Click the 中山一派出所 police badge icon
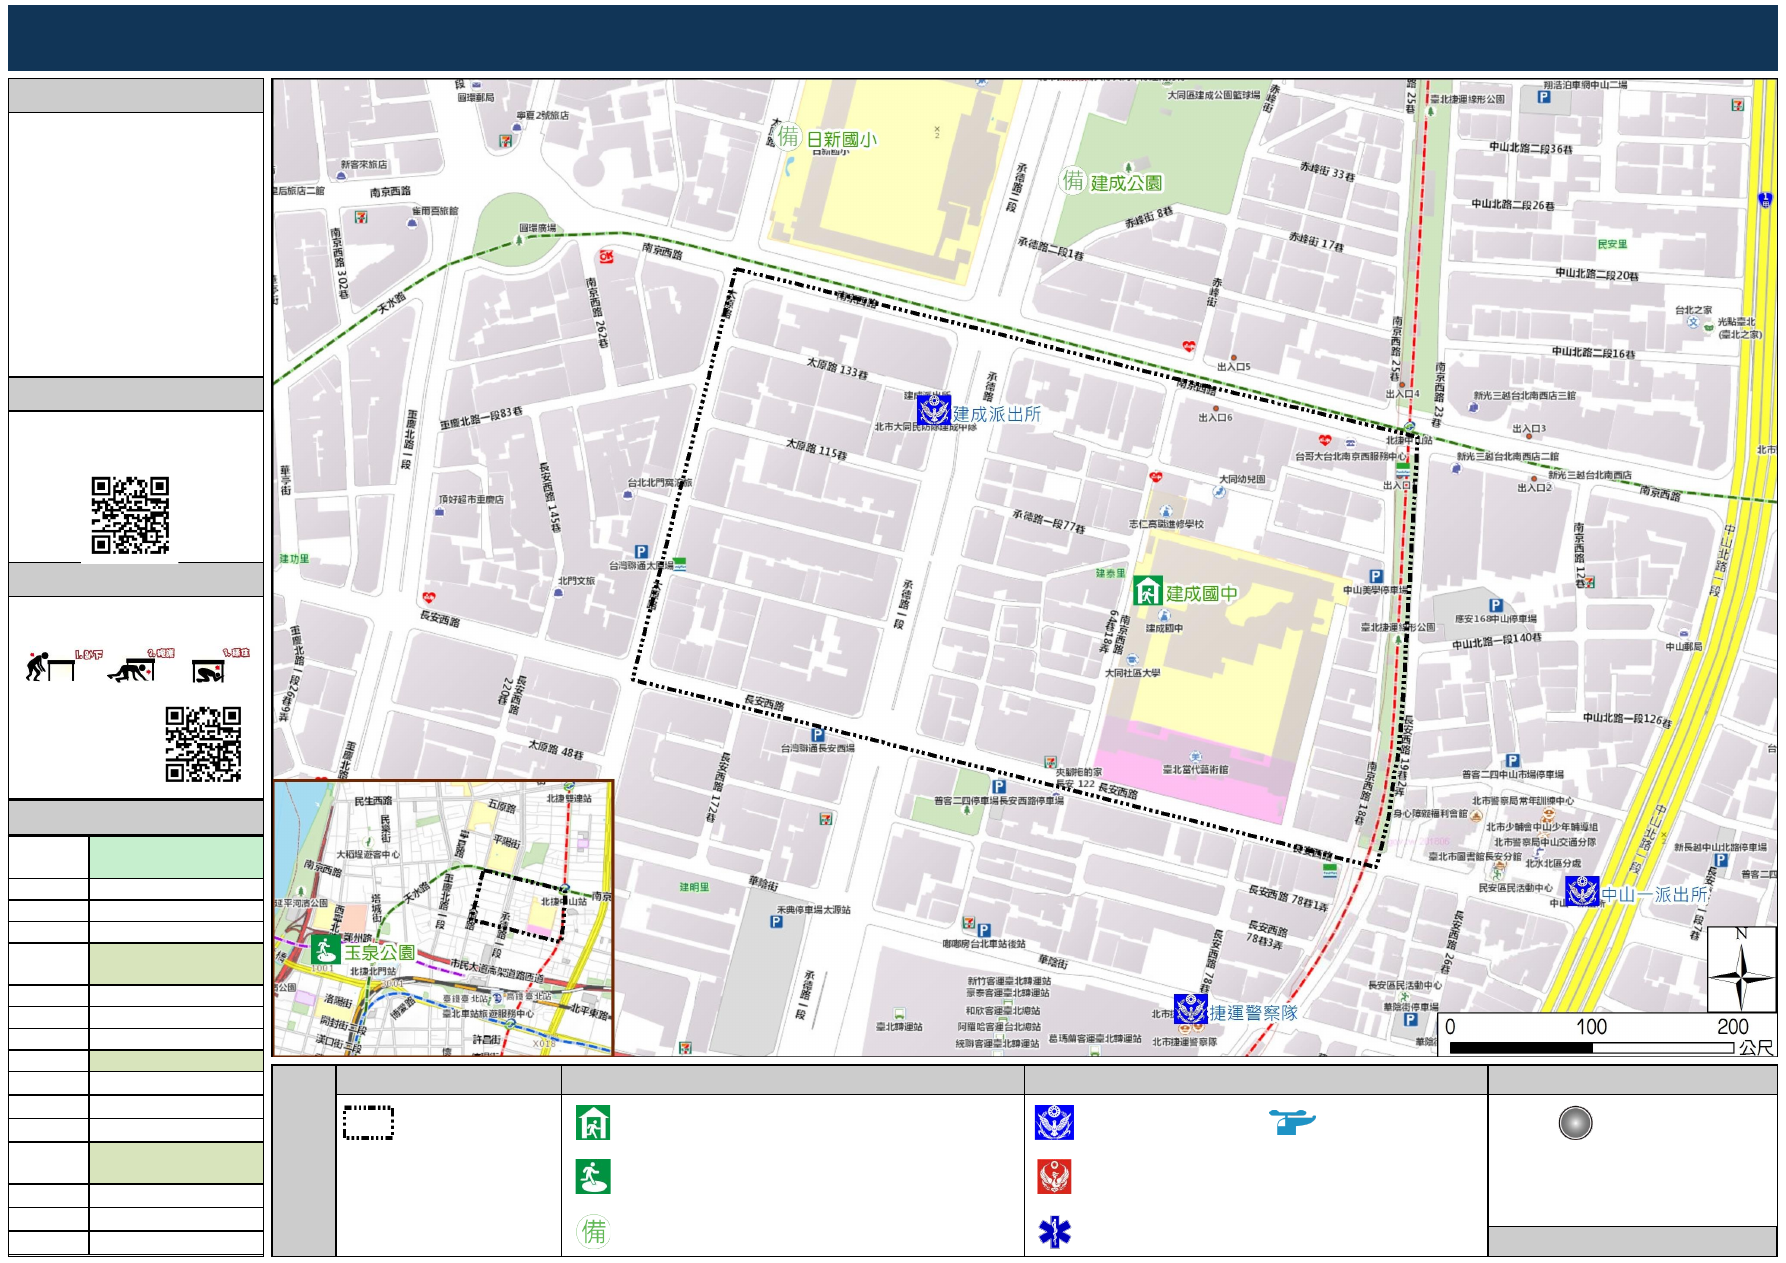The image size is (1786, 1263). [1582, 890]
